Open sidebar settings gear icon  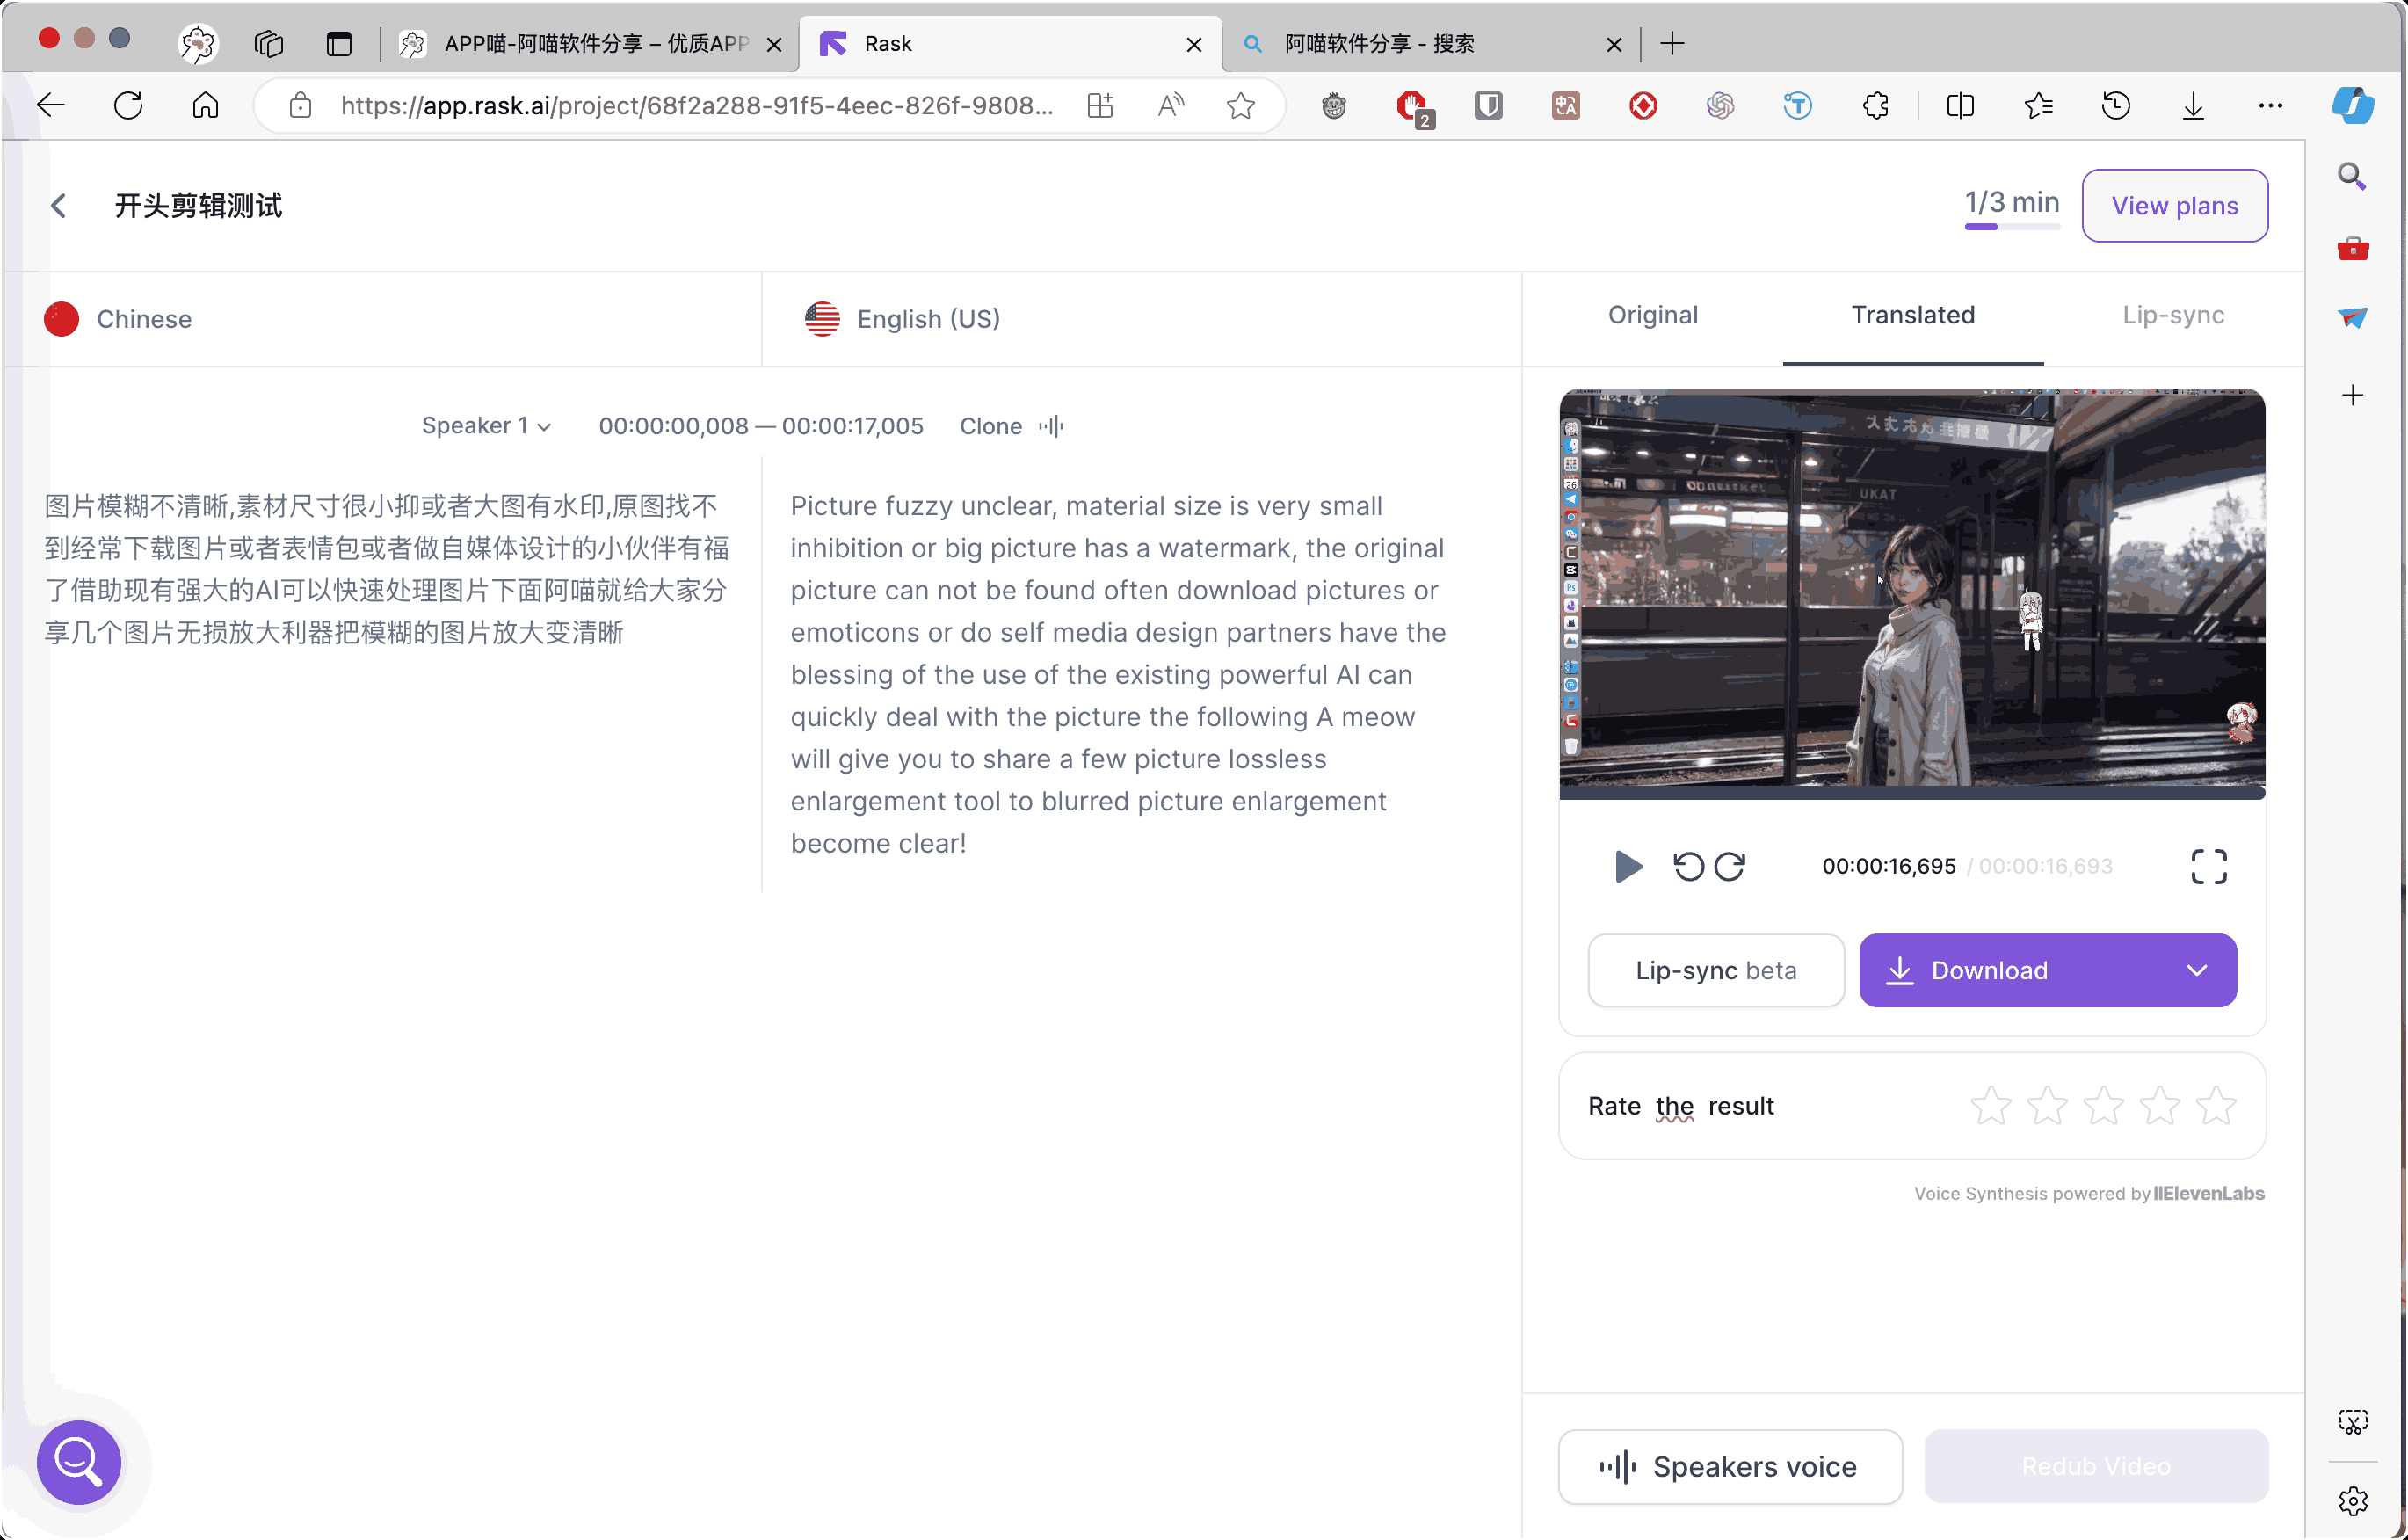(2353, 1501)
